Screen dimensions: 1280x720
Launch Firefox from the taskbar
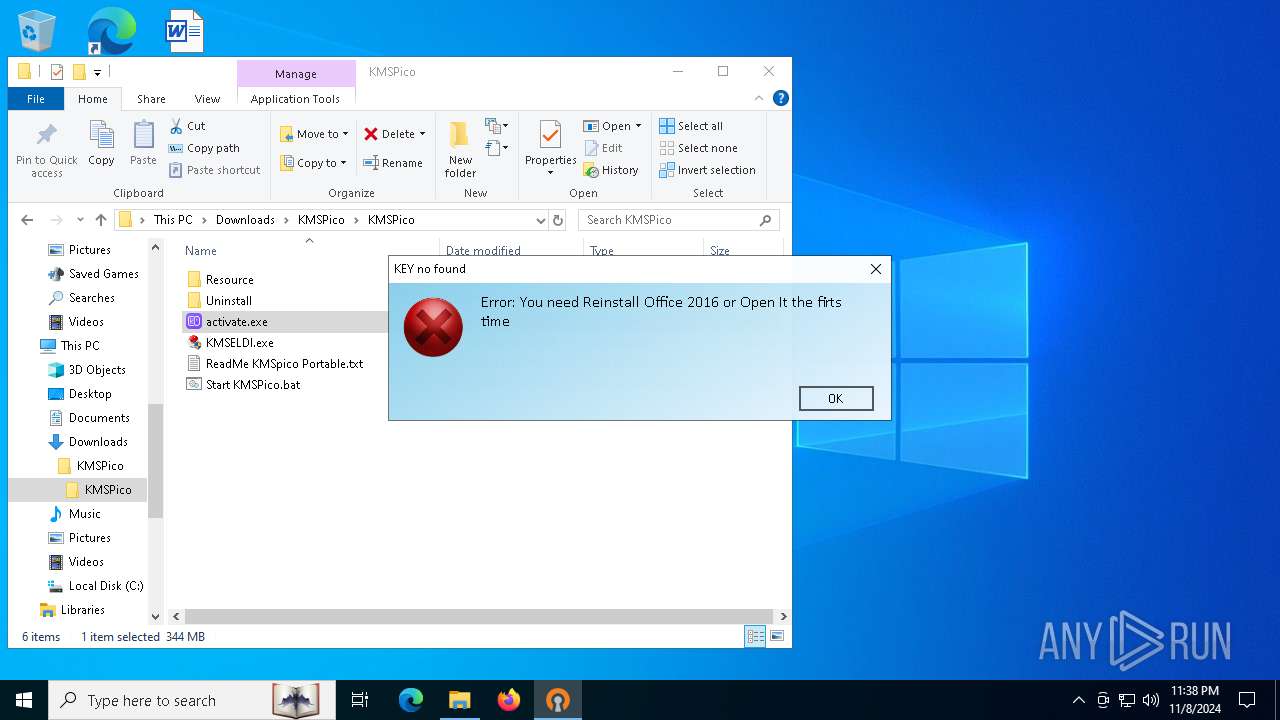[x=509, y=700]
